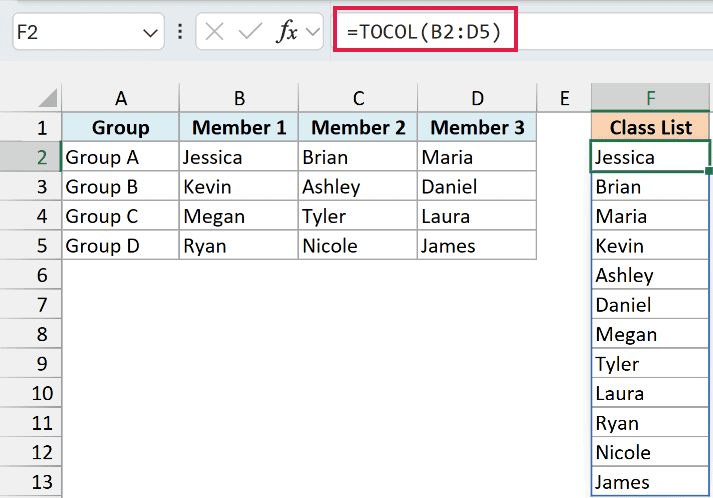Viewport: 713px width, 498px height.
Task: Select Brian in the Member 2 column
Action: (x=358, y=157)
